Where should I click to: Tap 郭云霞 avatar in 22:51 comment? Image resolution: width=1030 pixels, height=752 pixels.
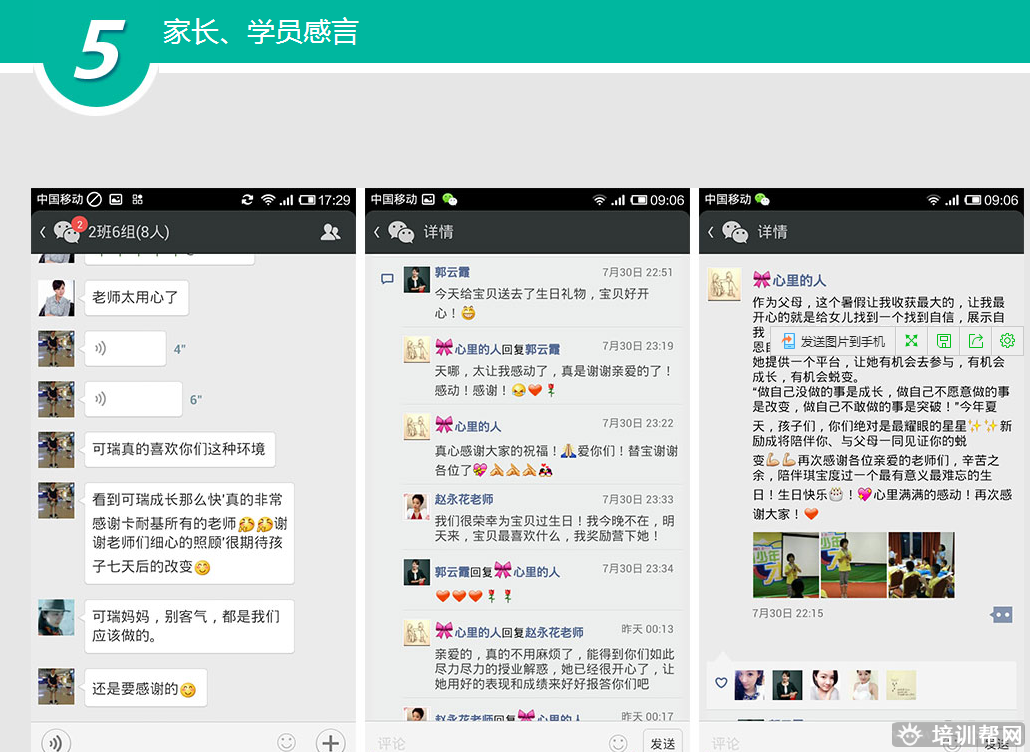(416, 279)
